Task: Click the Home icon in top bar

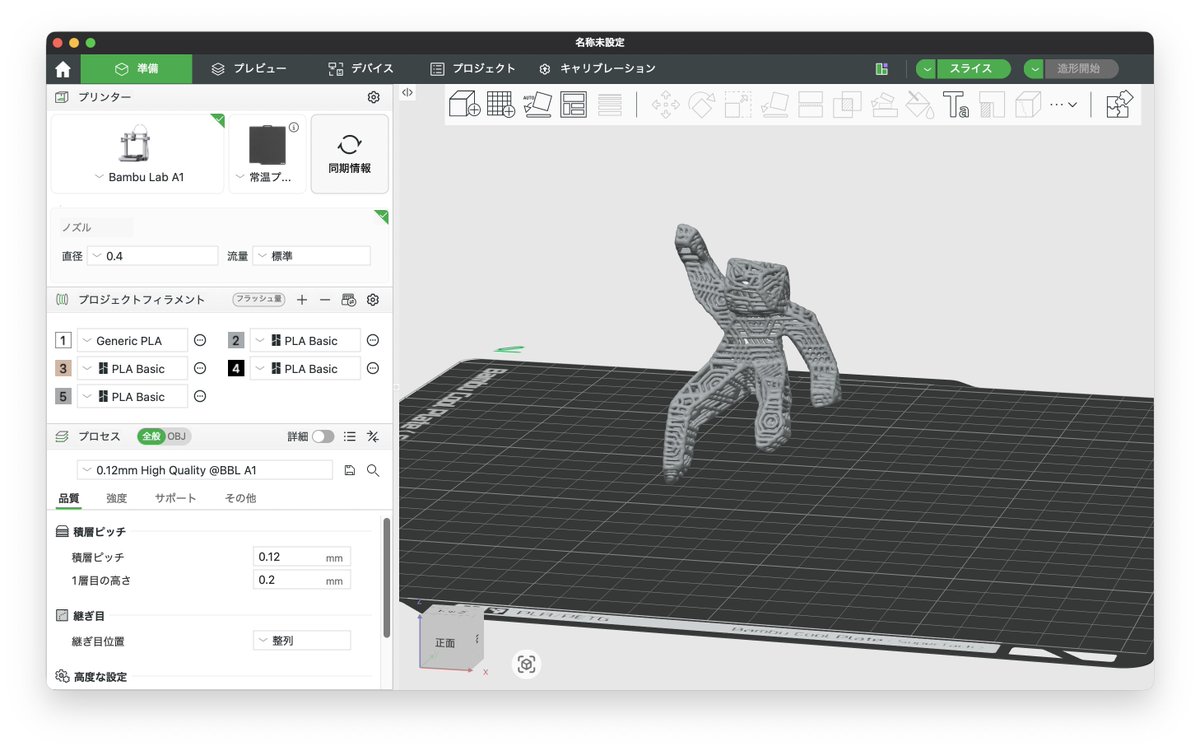Action: (x=63, y=69)
